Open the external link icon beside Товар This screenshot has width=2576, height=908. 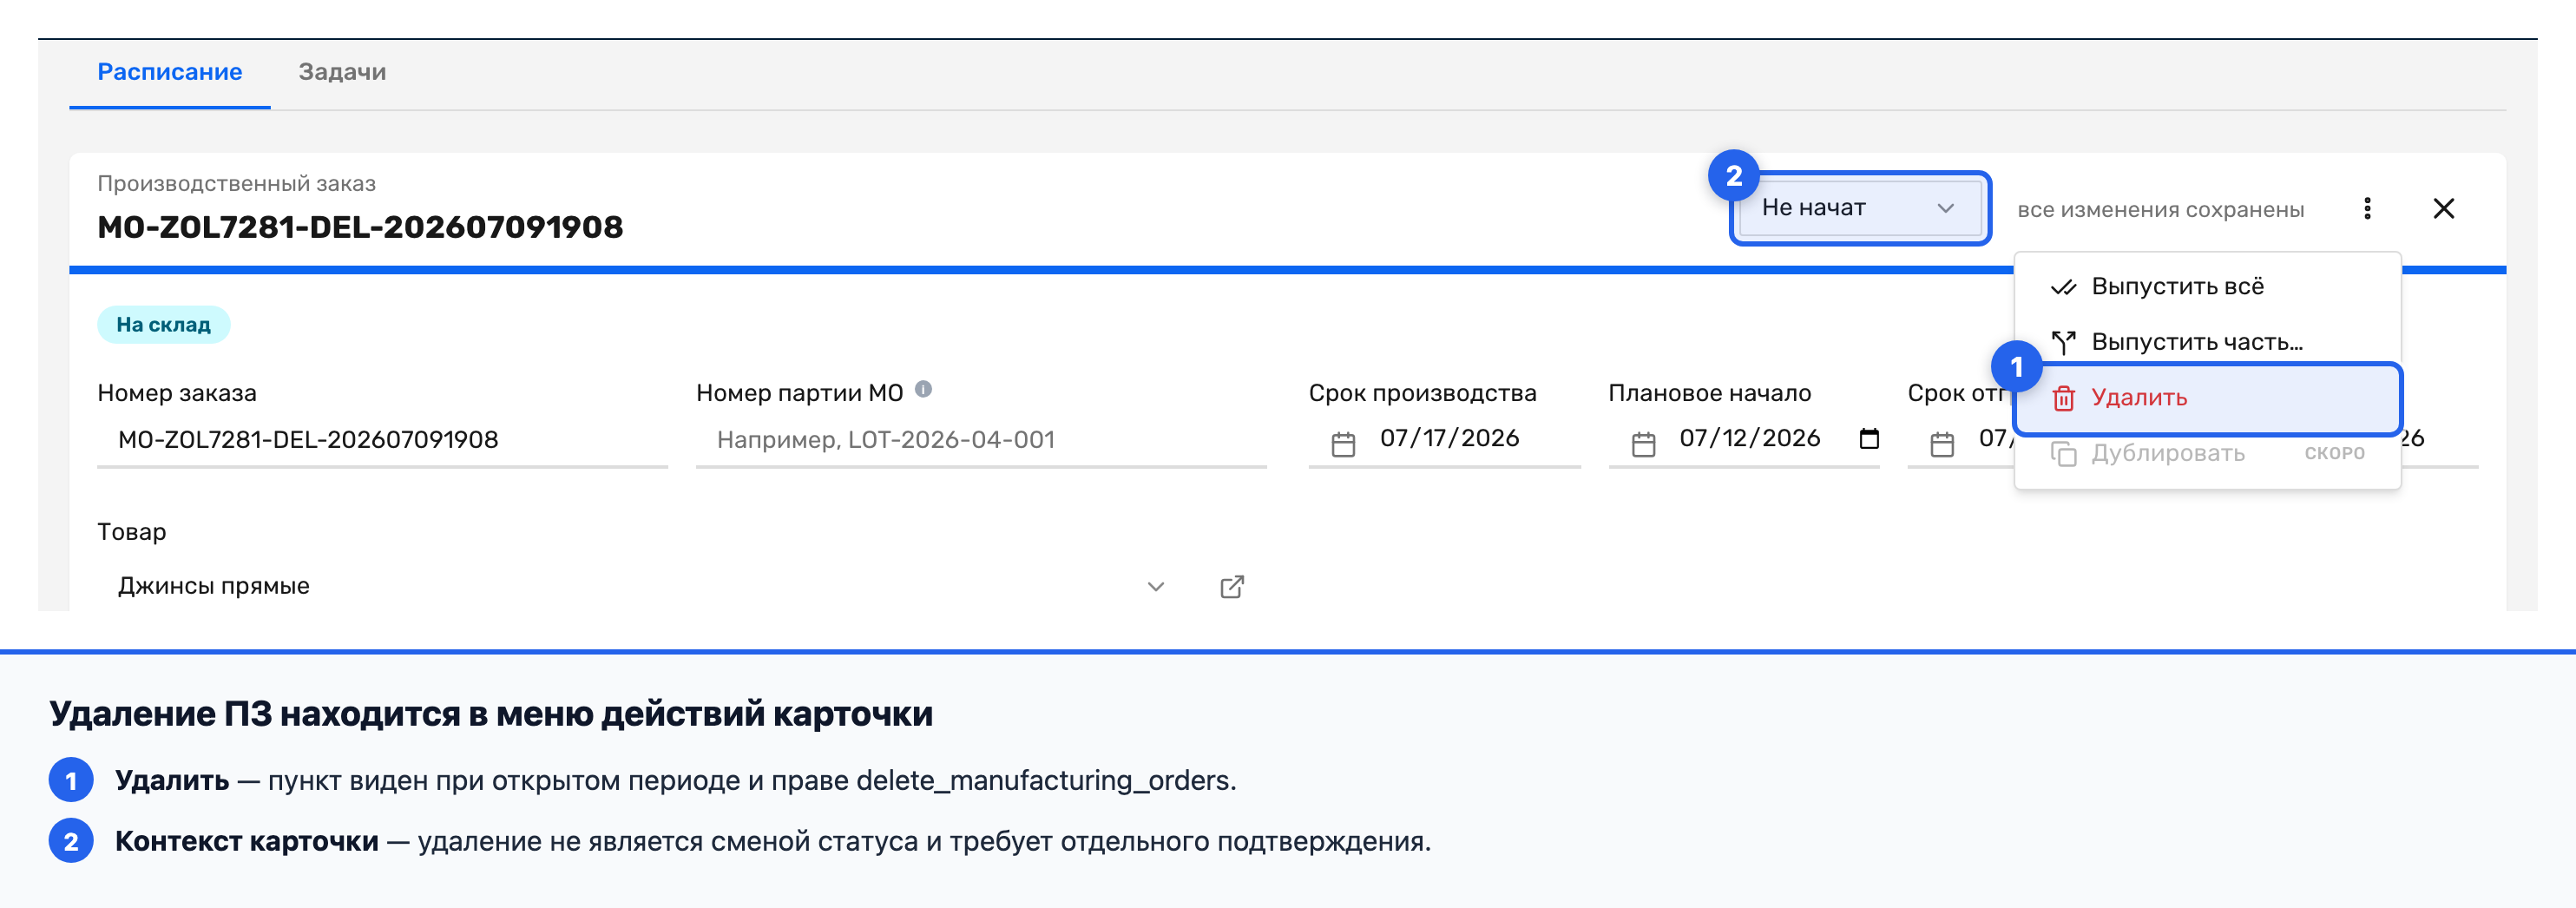click(1232, 586)
